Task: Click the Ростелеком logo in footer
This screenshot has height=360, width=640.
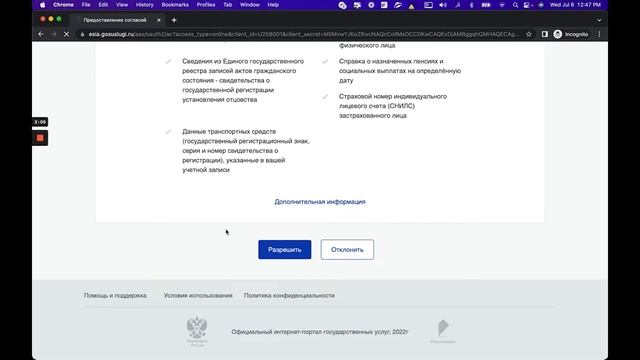Action: pos(443,331)
